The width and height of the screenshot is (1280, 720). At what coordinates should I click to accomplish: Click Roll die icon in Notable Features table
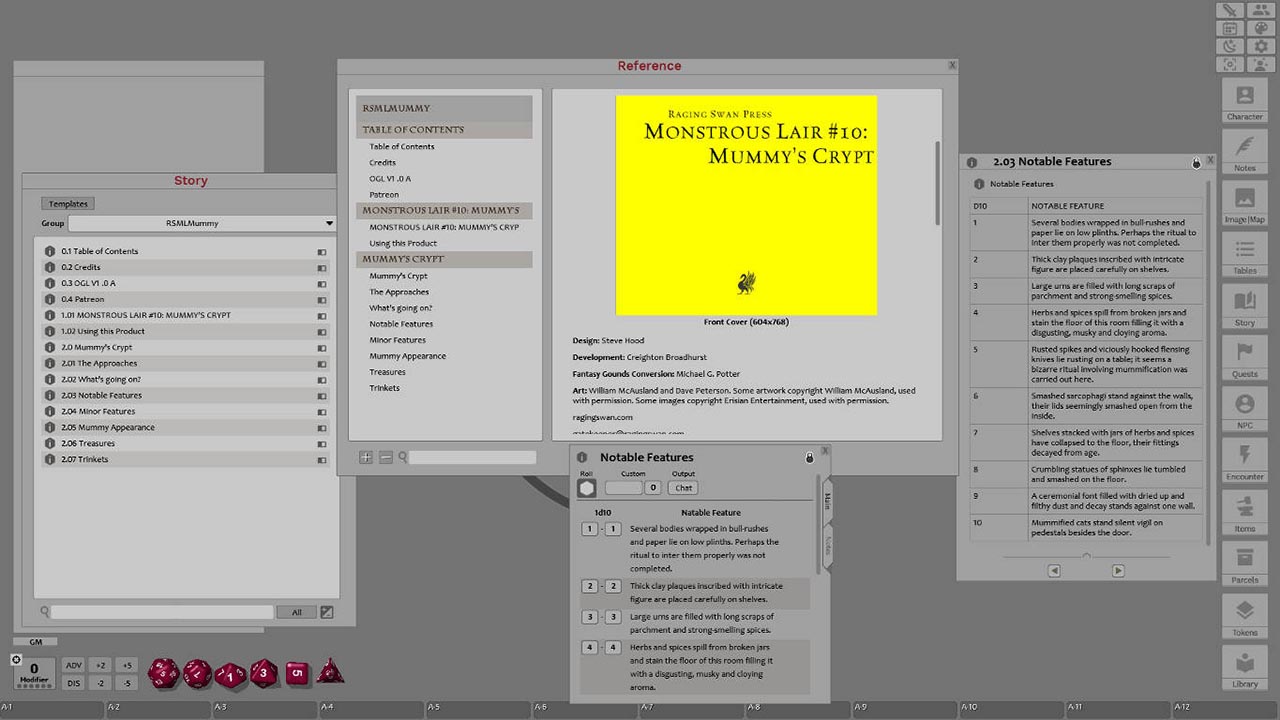click(587, 488)
